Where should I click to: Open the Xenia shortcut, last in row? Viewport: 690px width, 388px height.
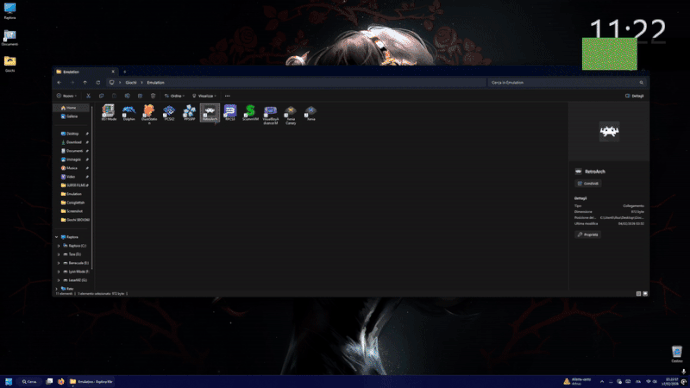point(311,113)
